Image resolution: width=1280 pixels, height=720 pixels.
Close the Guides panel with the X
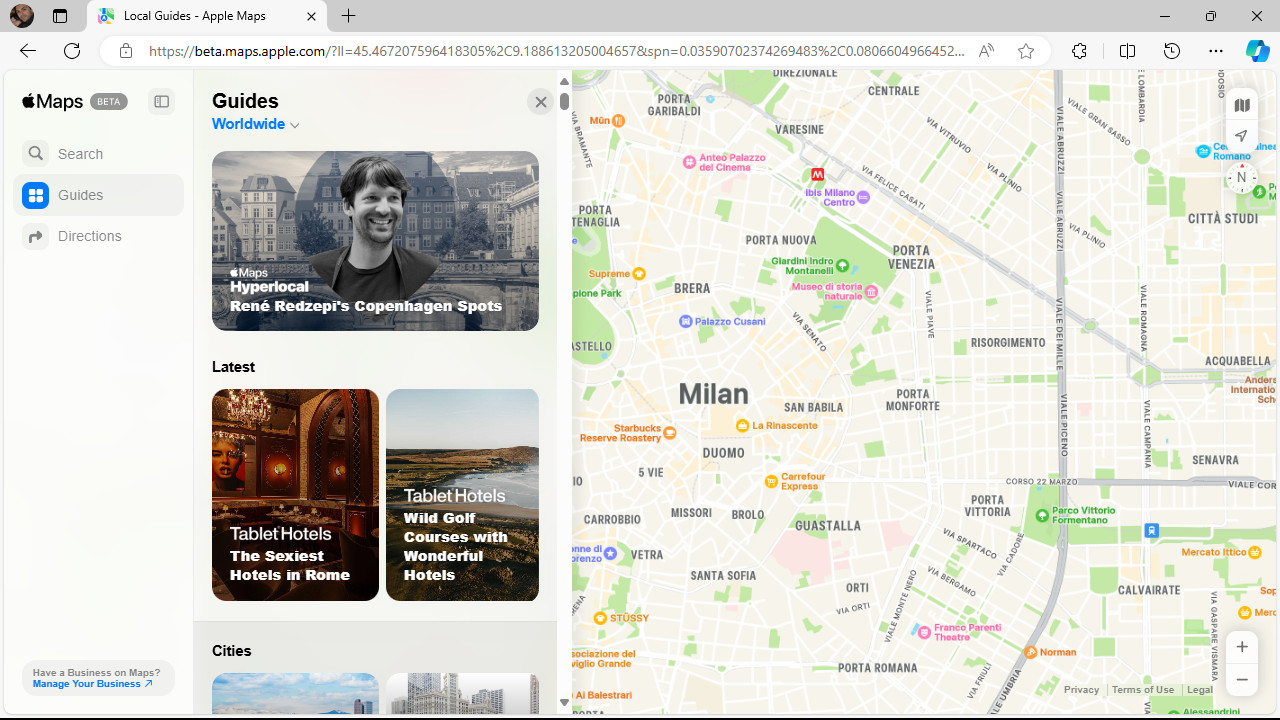click(x=541, y=101)
